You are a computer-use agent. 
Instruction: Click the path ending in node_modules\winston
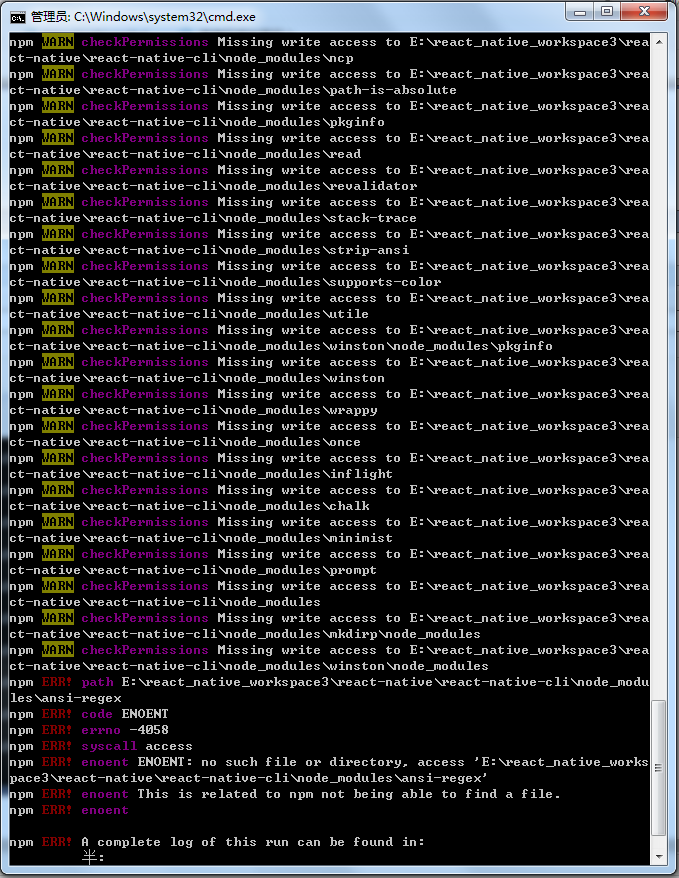pos(197,378)
